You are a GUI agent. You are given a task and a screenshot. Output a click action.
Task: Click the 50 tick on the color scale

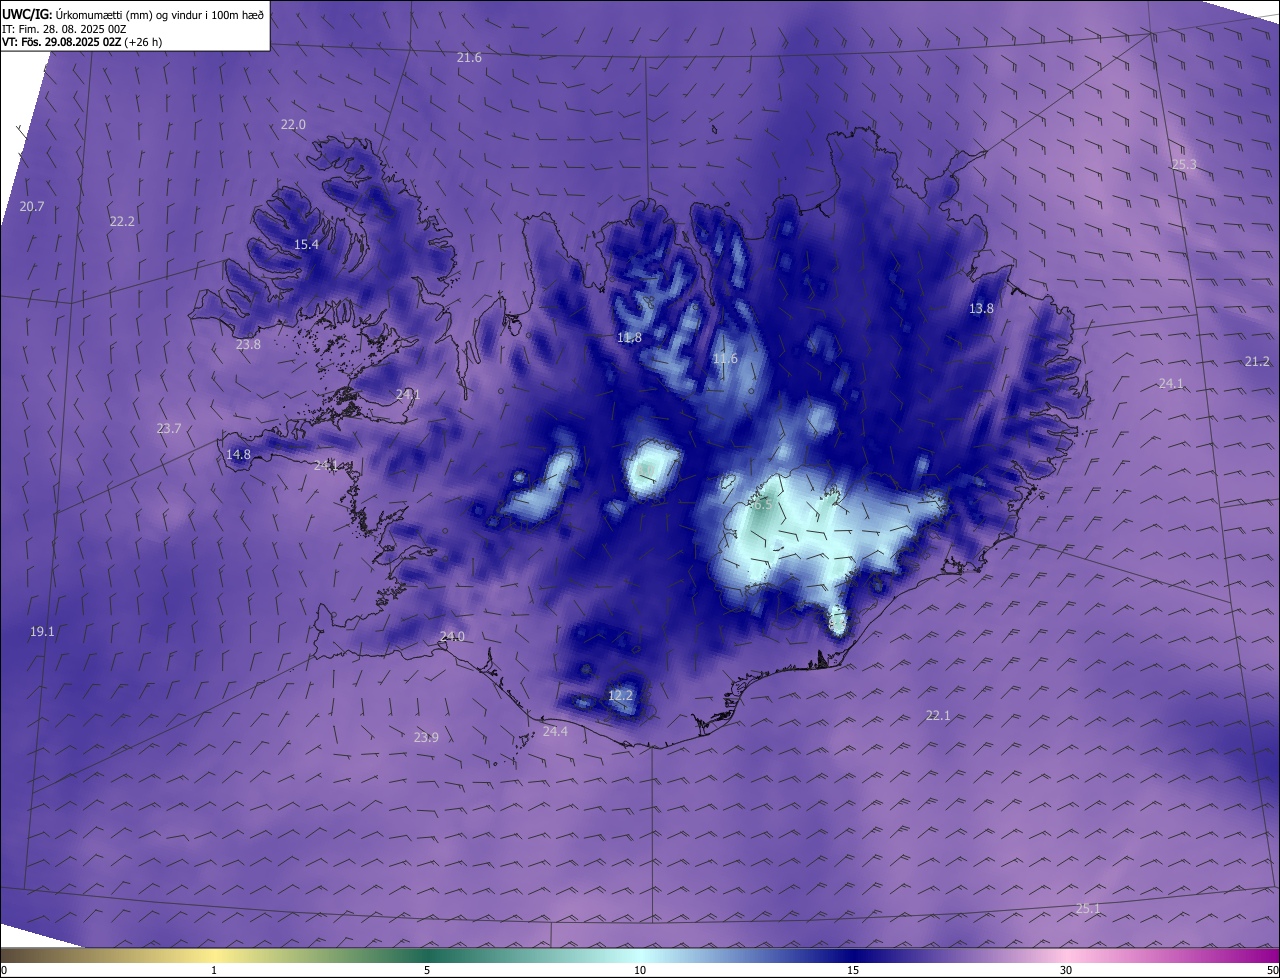pos(1272,971)
